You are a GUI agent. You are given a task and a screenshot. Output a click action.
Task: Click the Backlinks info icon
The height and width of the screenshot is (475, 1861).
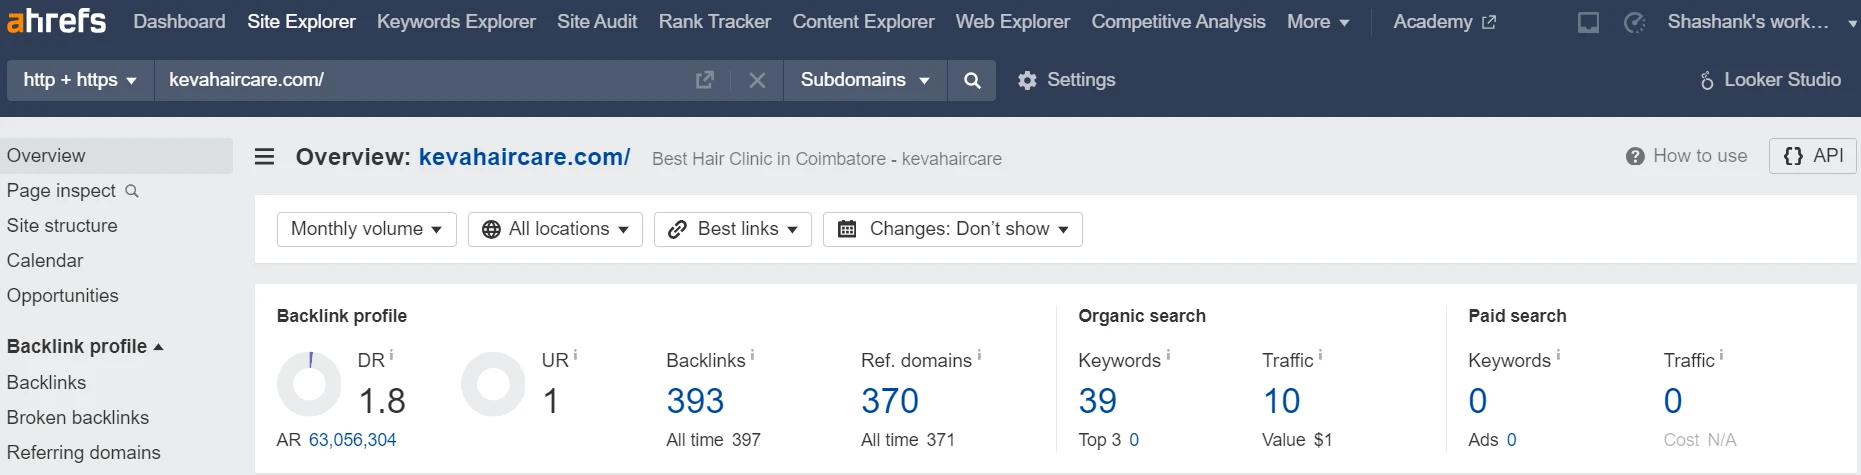click(752, 355)
